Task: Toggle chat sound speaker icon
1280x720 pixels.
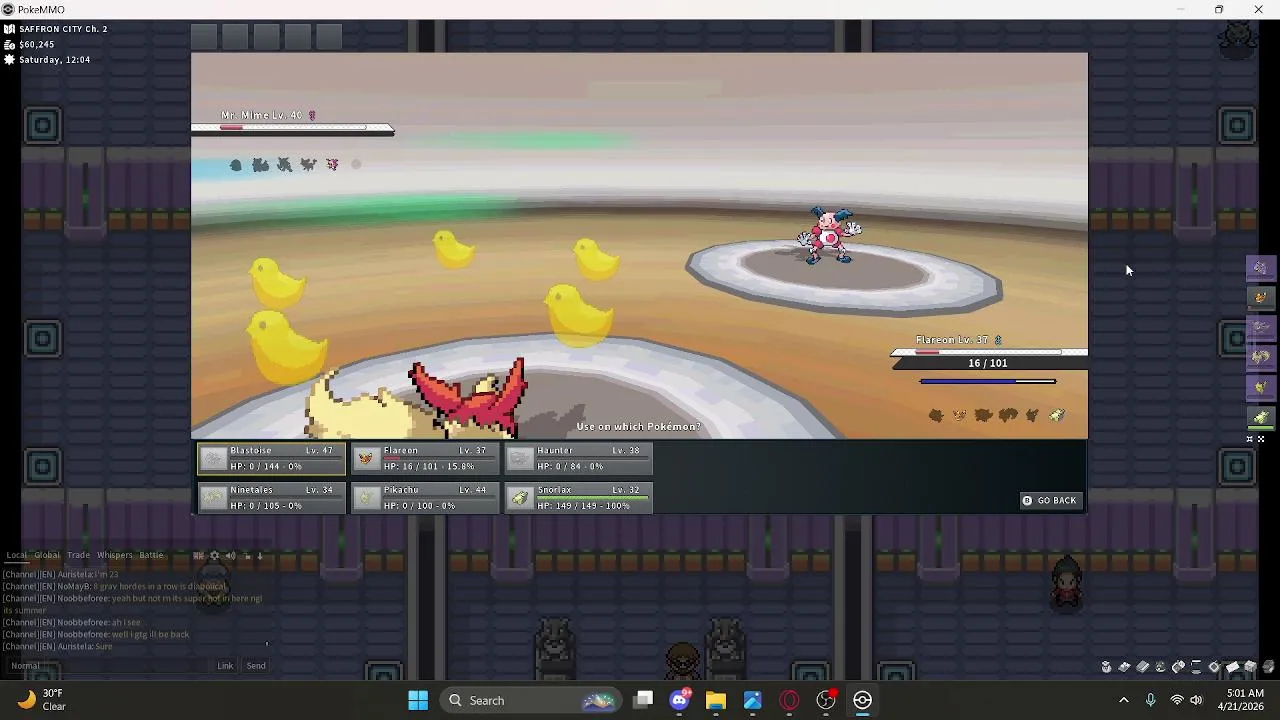Action: [230, 555]
